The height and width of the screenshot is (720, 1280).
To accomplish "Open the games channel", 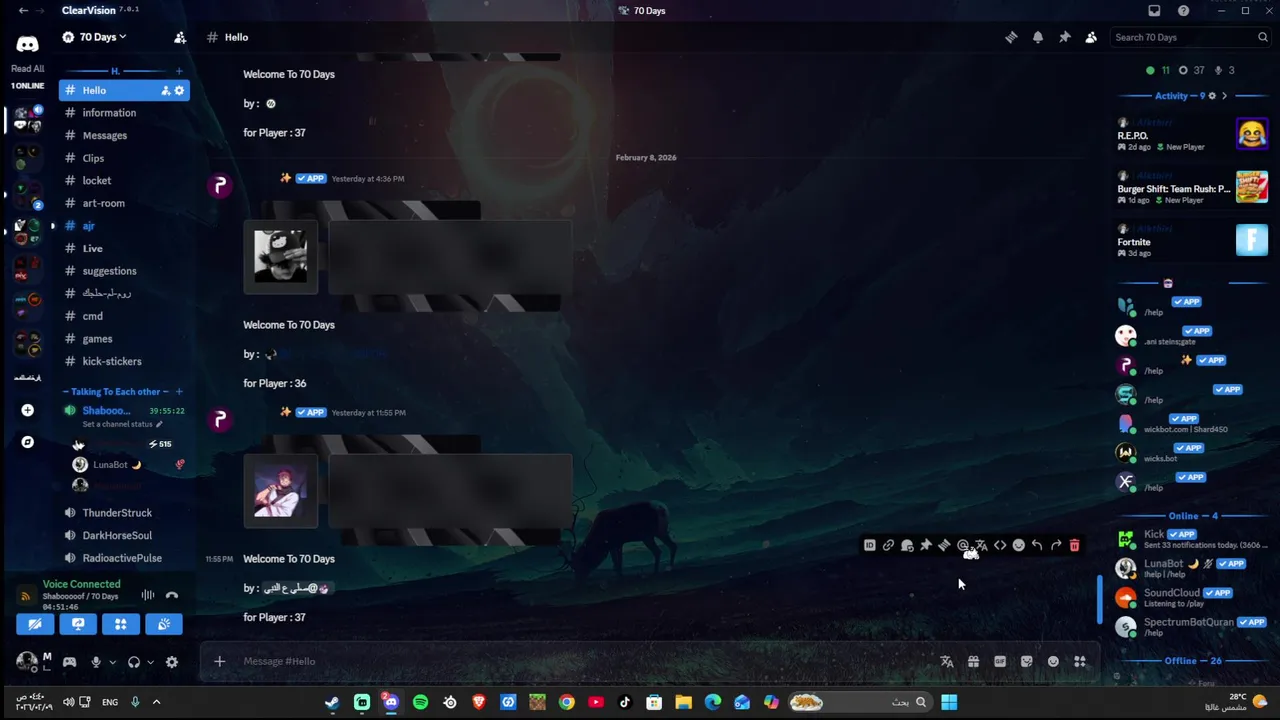I will coord(124,339).
